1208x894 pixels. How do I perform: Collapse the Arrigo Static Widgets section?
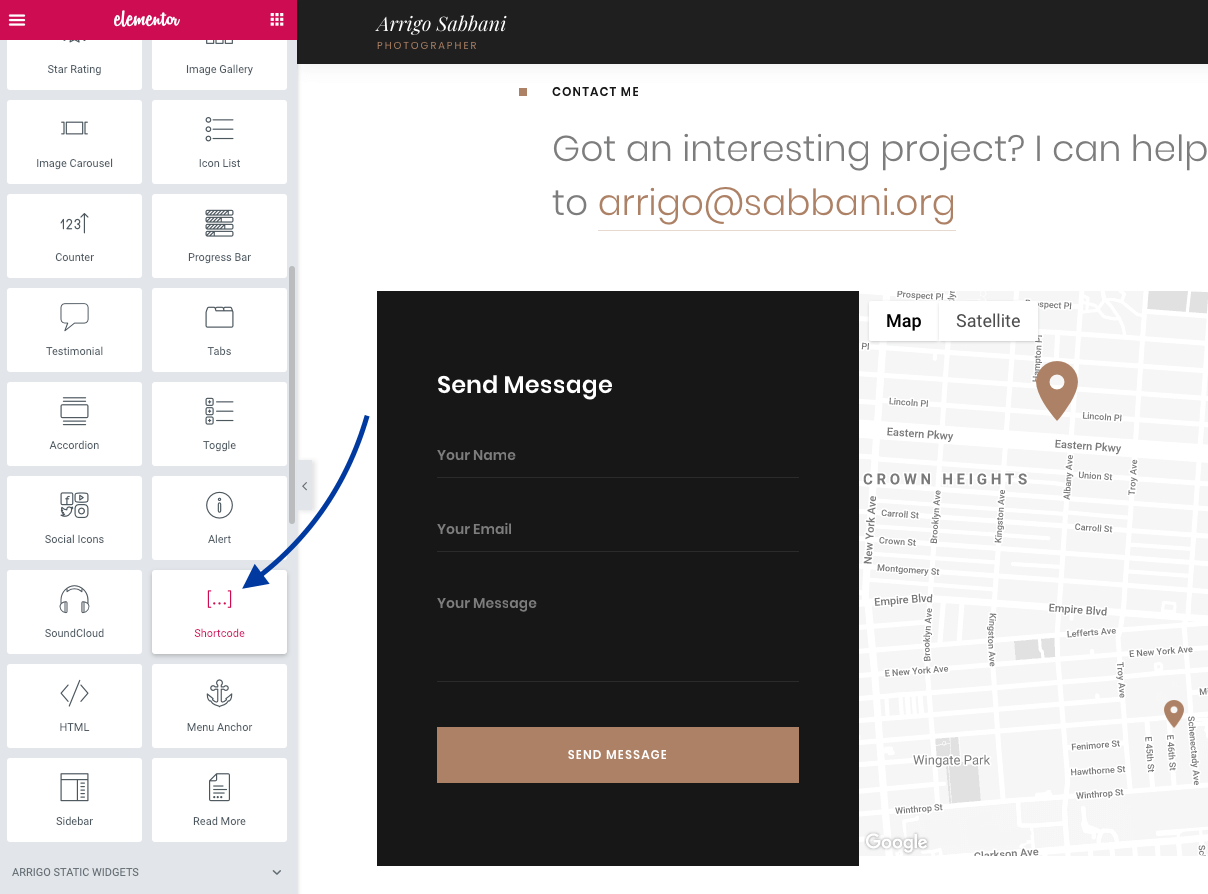pyautogui.click(x=277, y=872)
